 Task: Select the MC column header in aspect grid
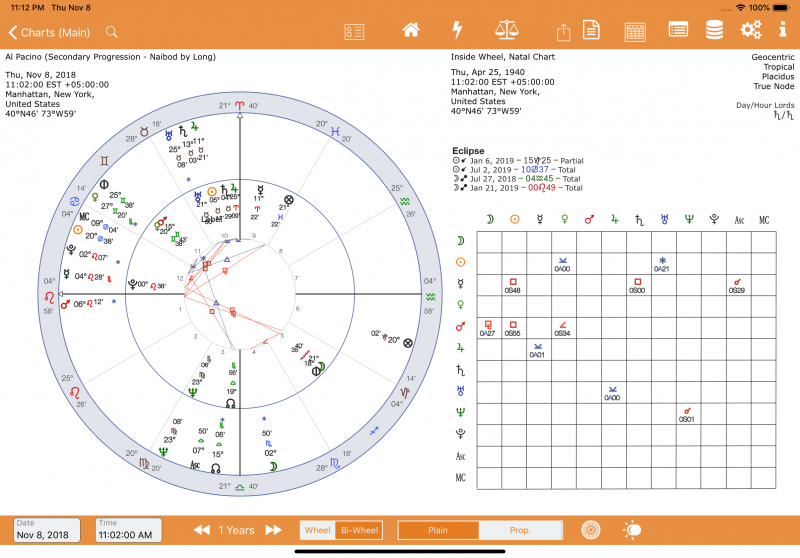click(x=764, y=220)
